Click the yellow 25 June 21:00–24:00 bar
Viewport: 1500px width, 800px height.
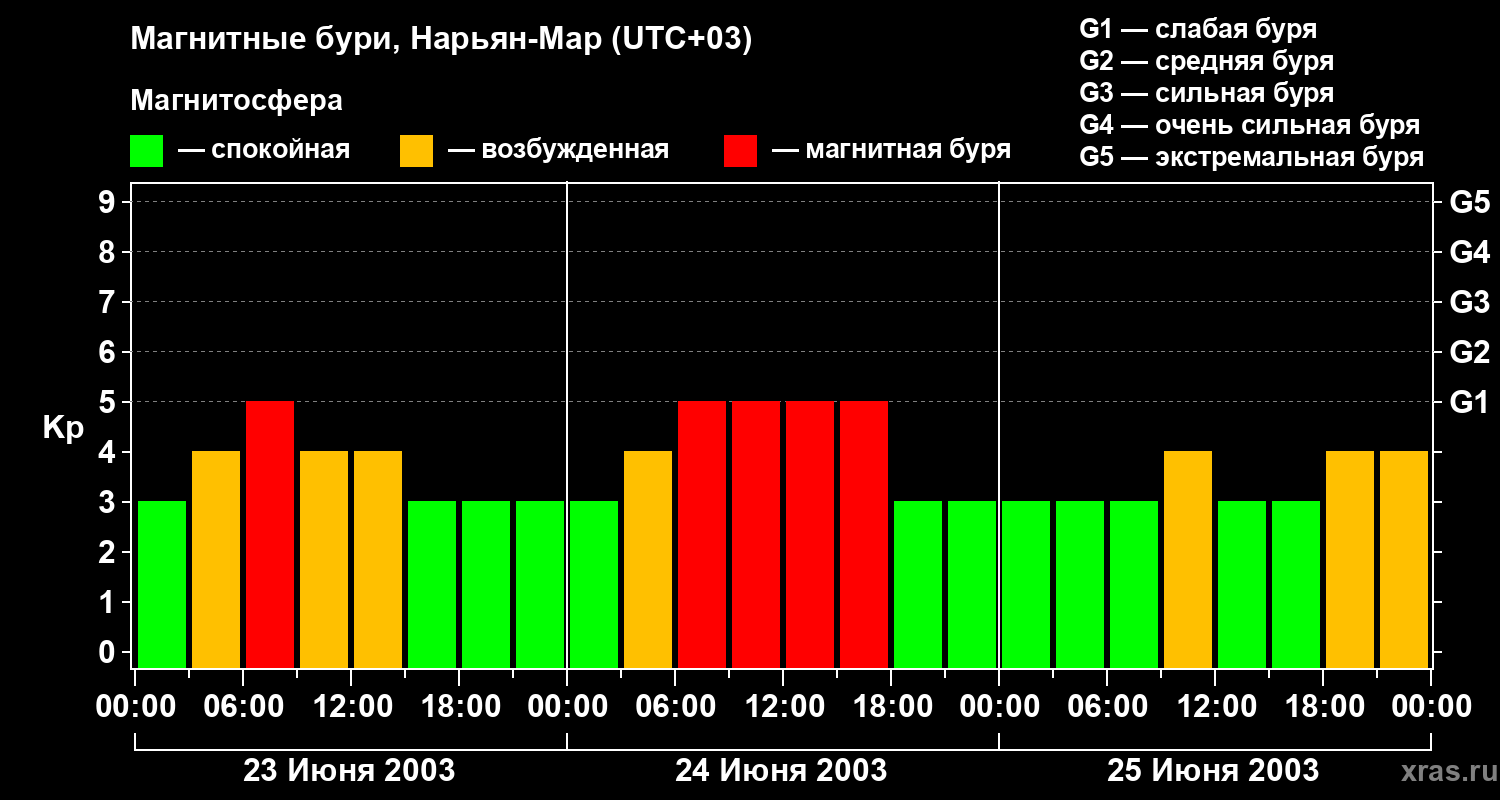pyautogui.click(x=1404, y=559)
